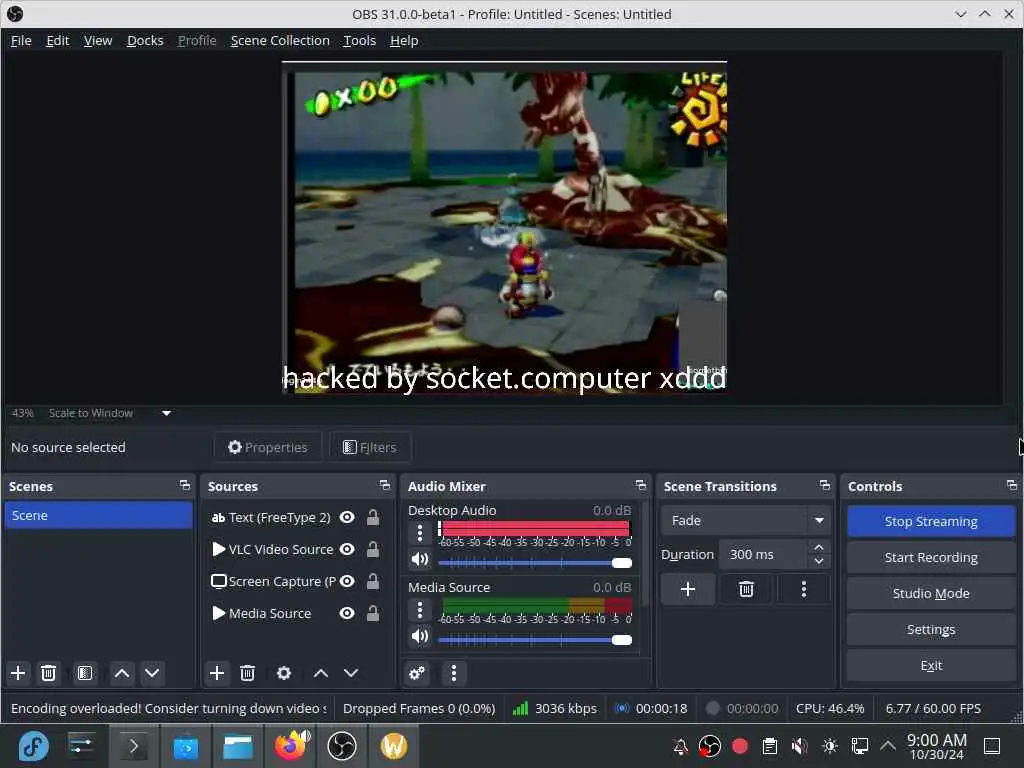Hide Media Source eye icon
1024x768 pixels.
pyautogui.click(x=347, y=613)
